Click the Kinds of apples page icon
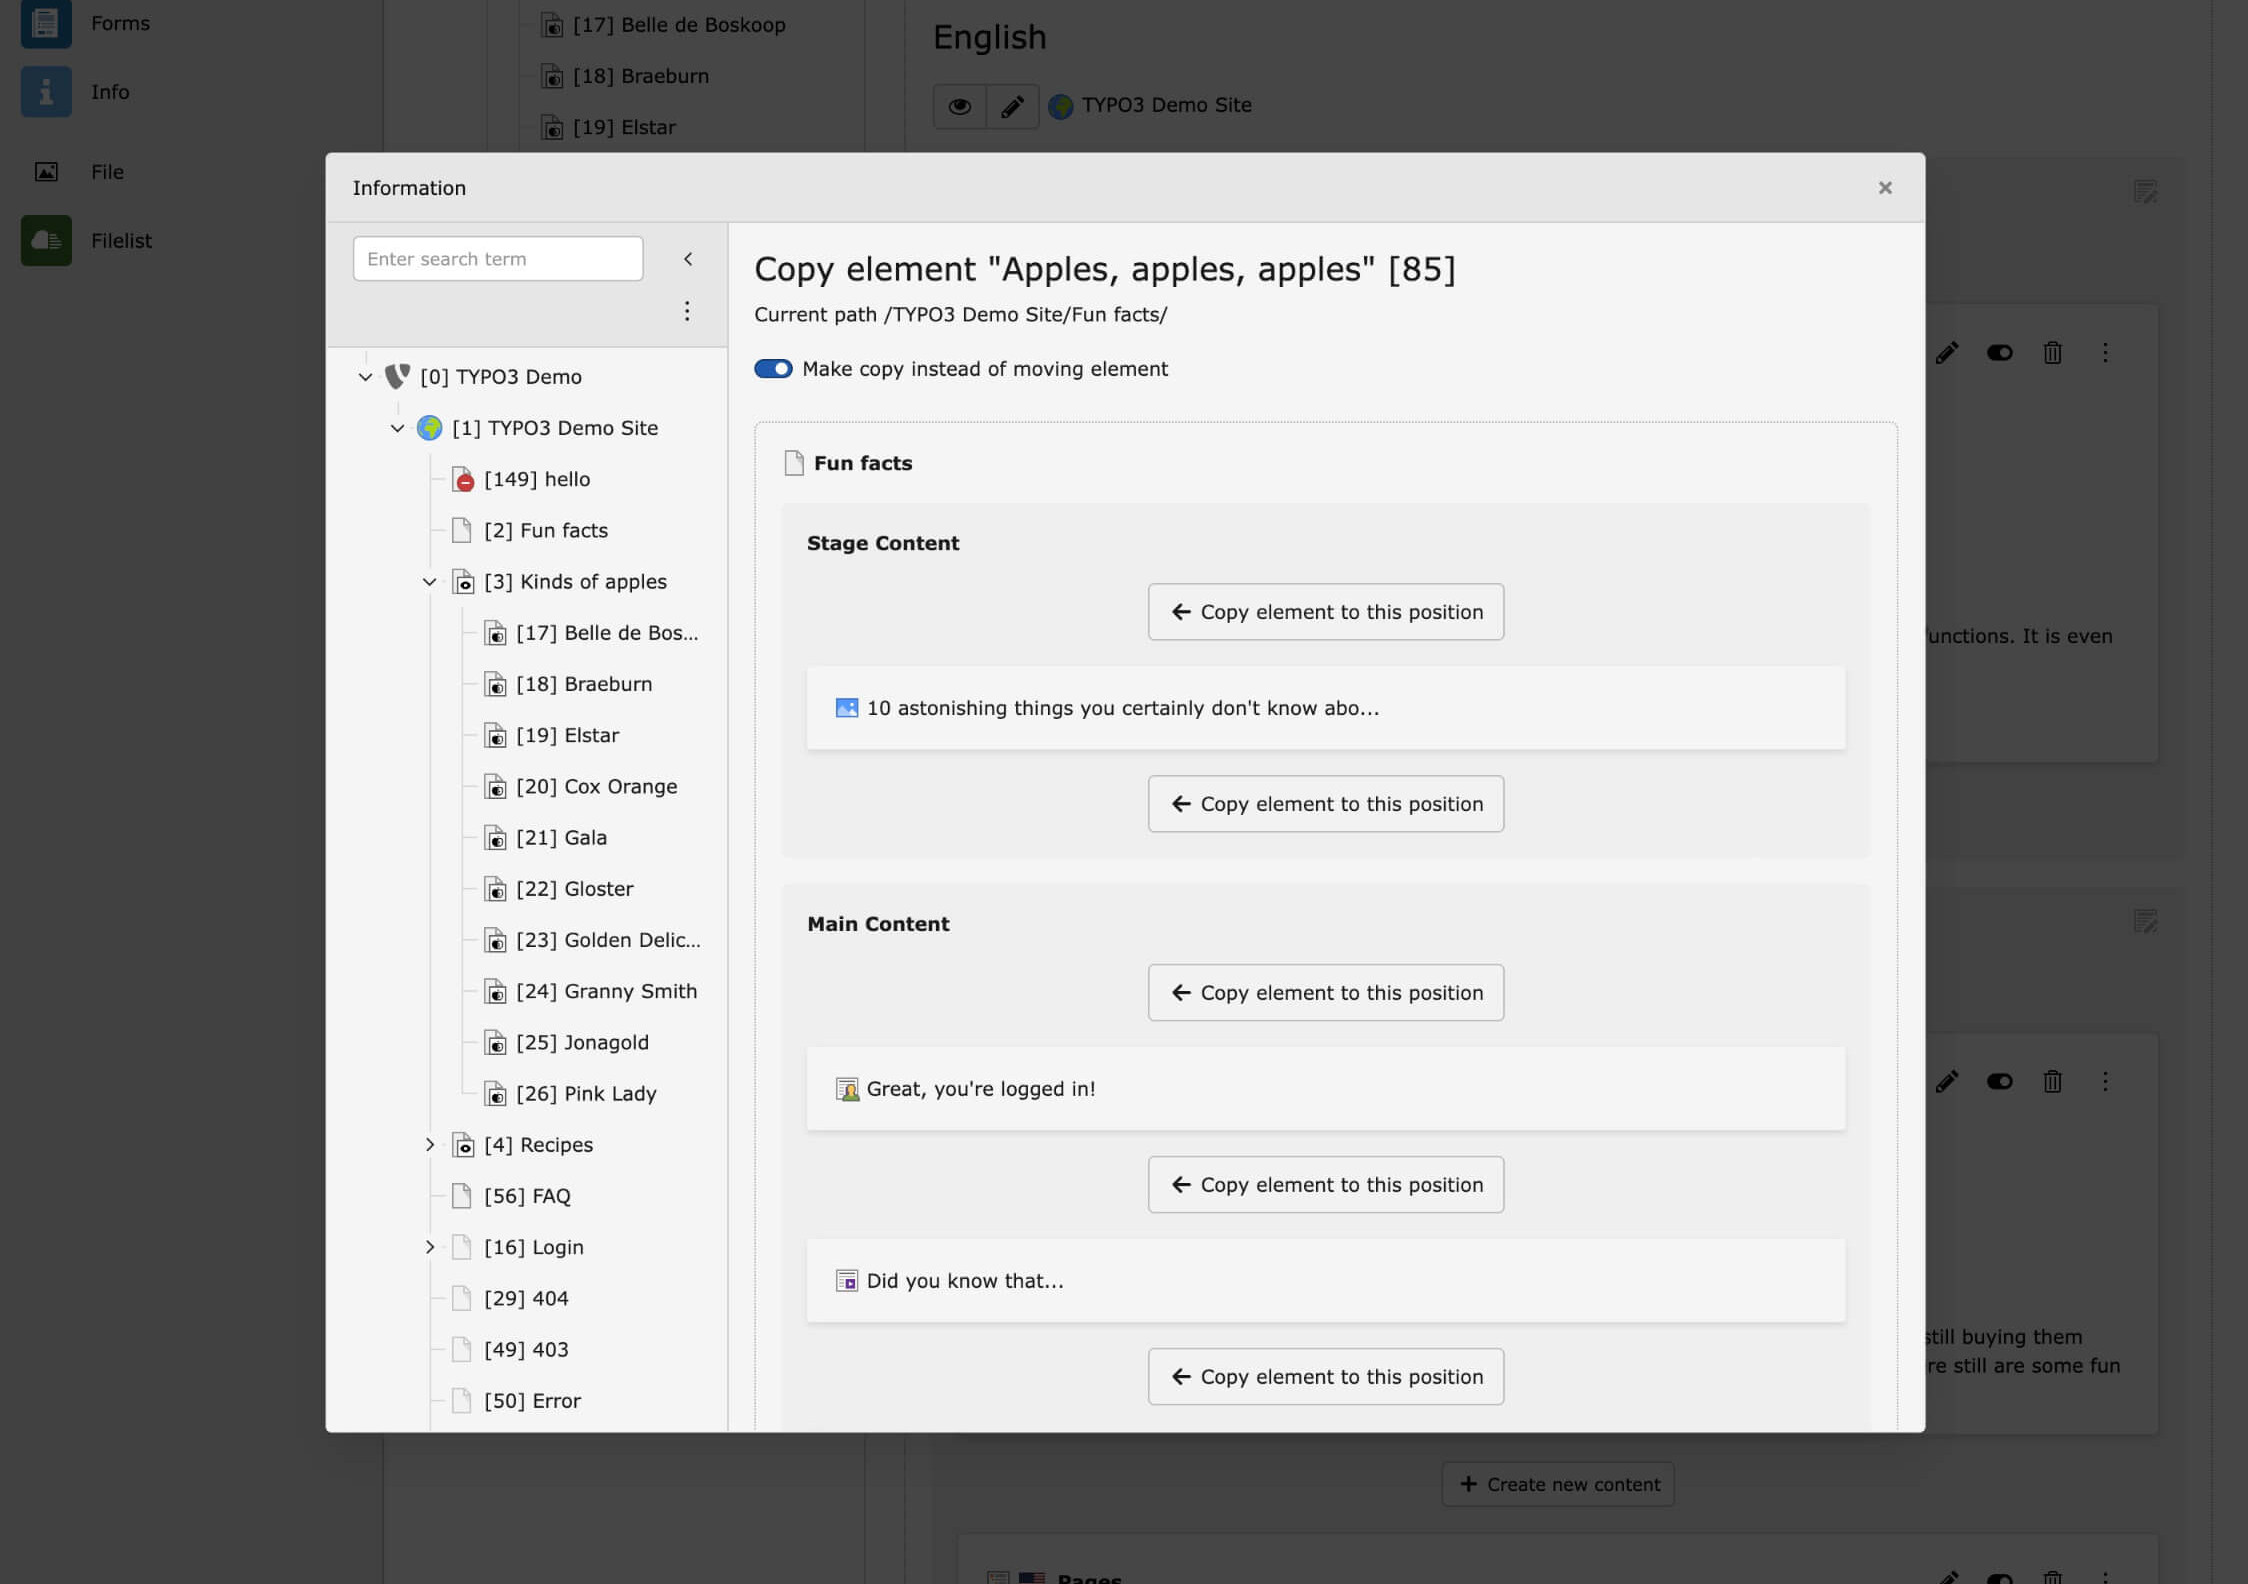Viewport: 2248px width, 1584px height. tap(462, 582)
